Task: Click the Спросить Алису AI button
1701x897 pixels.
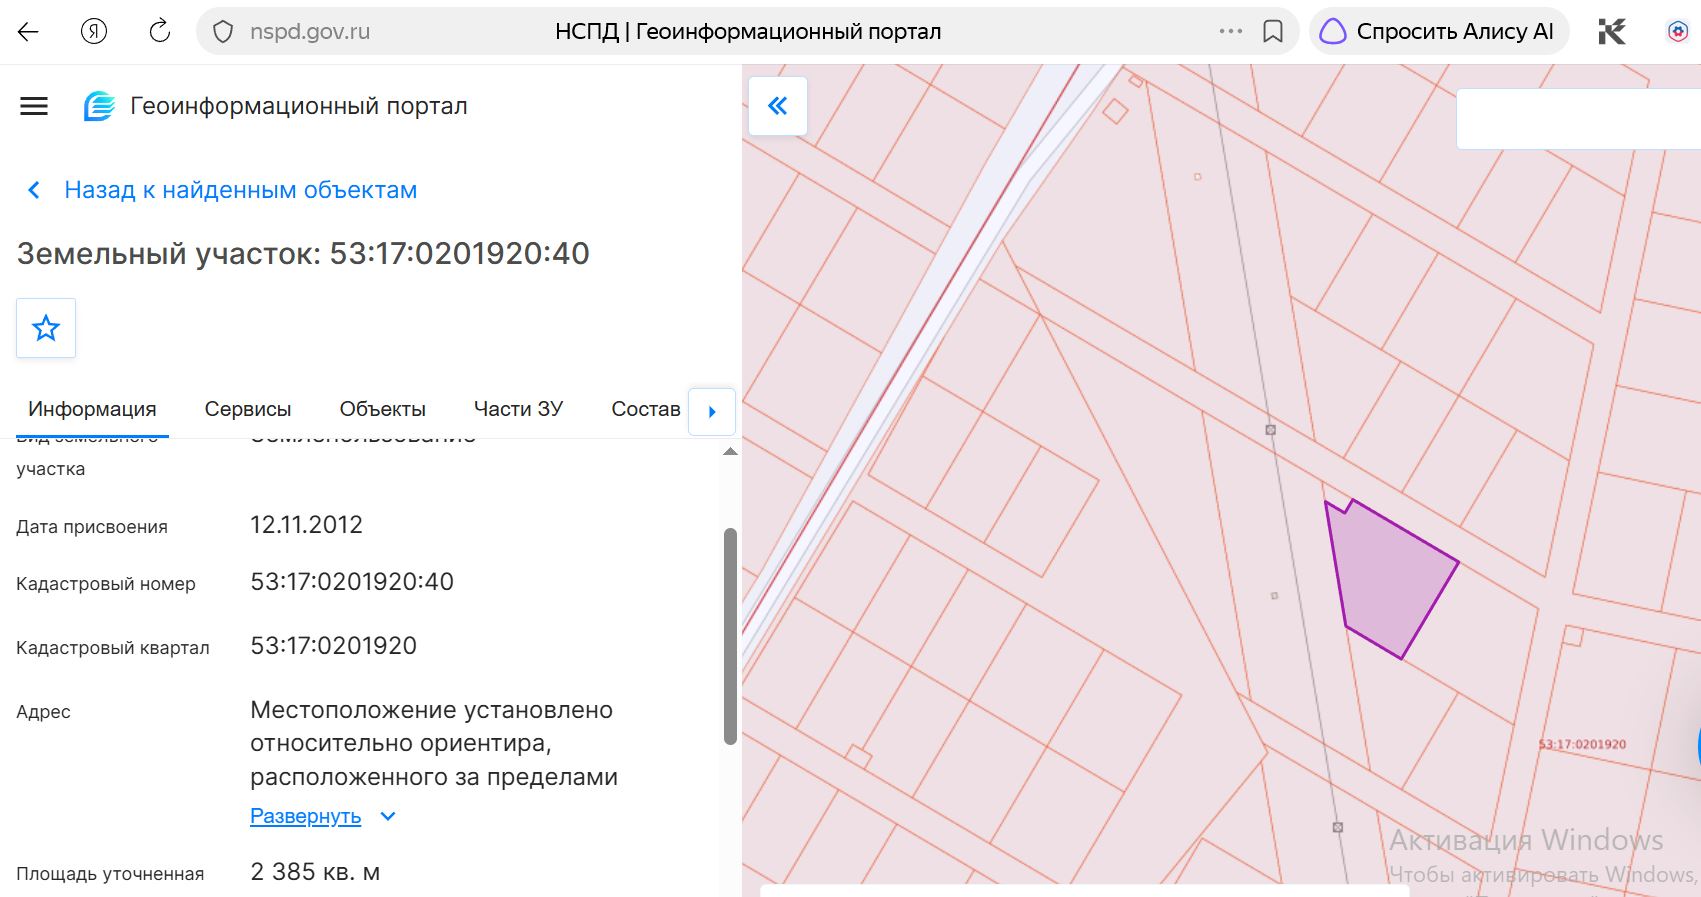Action: (x=1439, y=31)
